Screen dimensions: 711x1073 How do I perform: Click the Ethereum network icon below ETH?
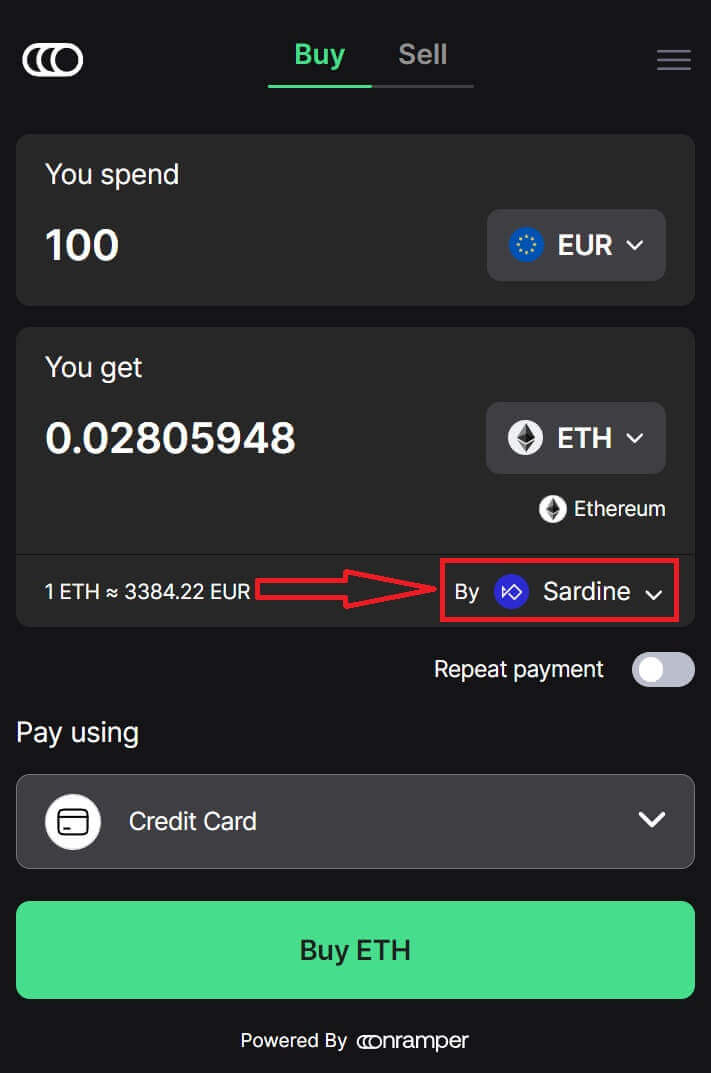(x=553, y=509)
